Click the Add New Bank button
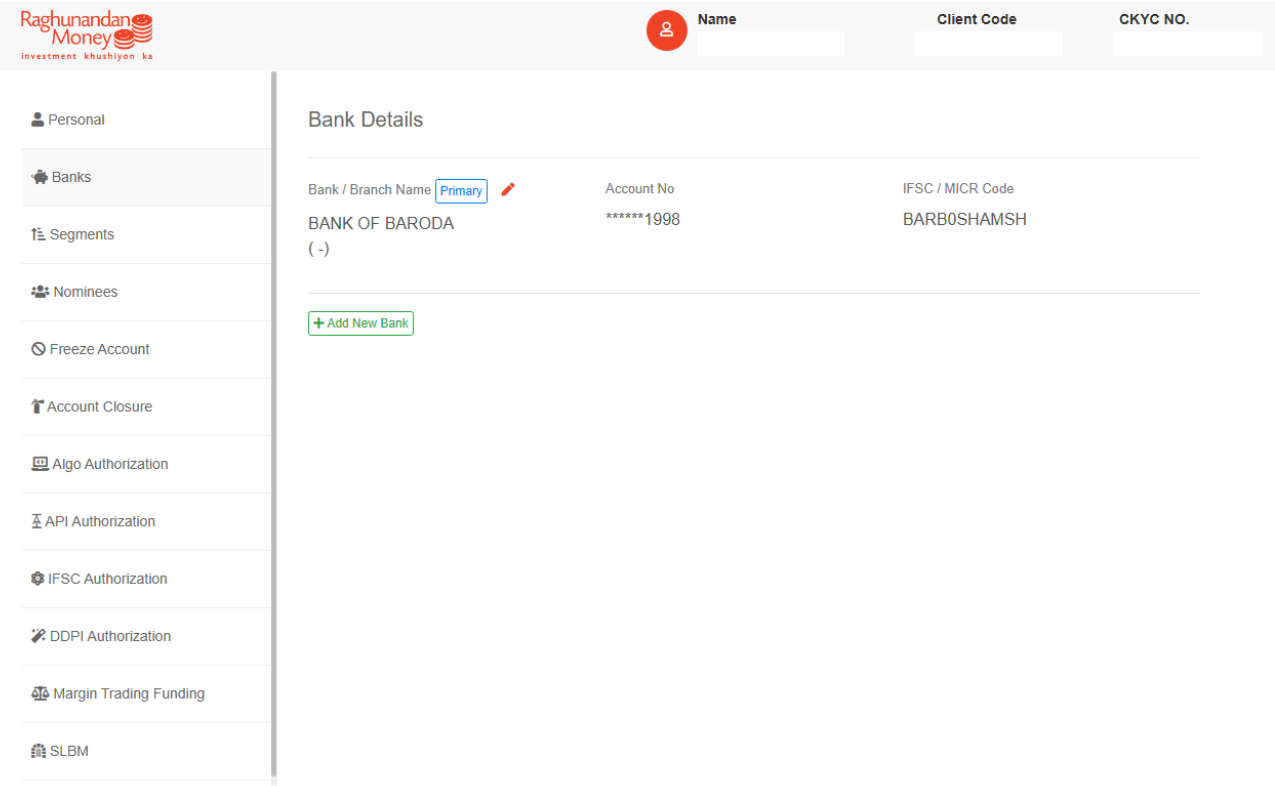 tap(361, 323)
